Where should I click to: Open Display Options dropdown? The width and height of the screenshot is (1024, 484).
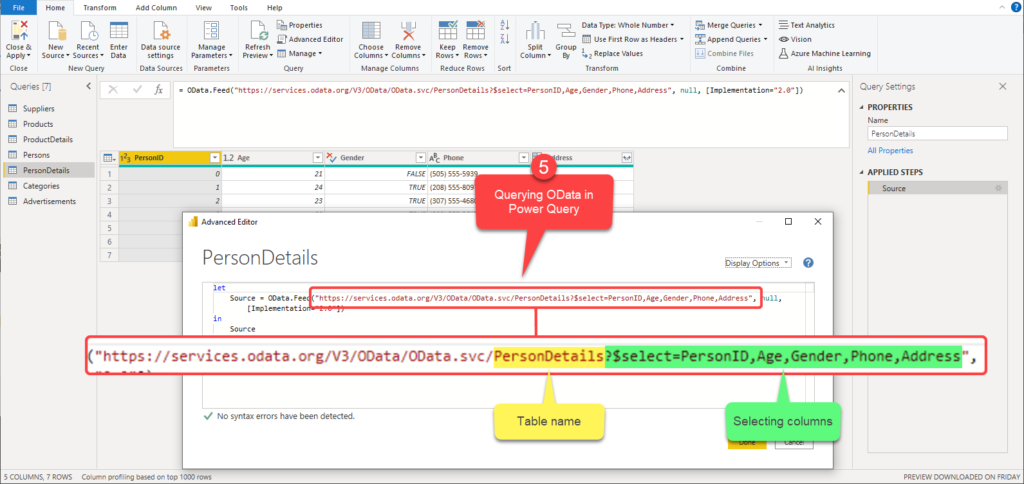758,263
